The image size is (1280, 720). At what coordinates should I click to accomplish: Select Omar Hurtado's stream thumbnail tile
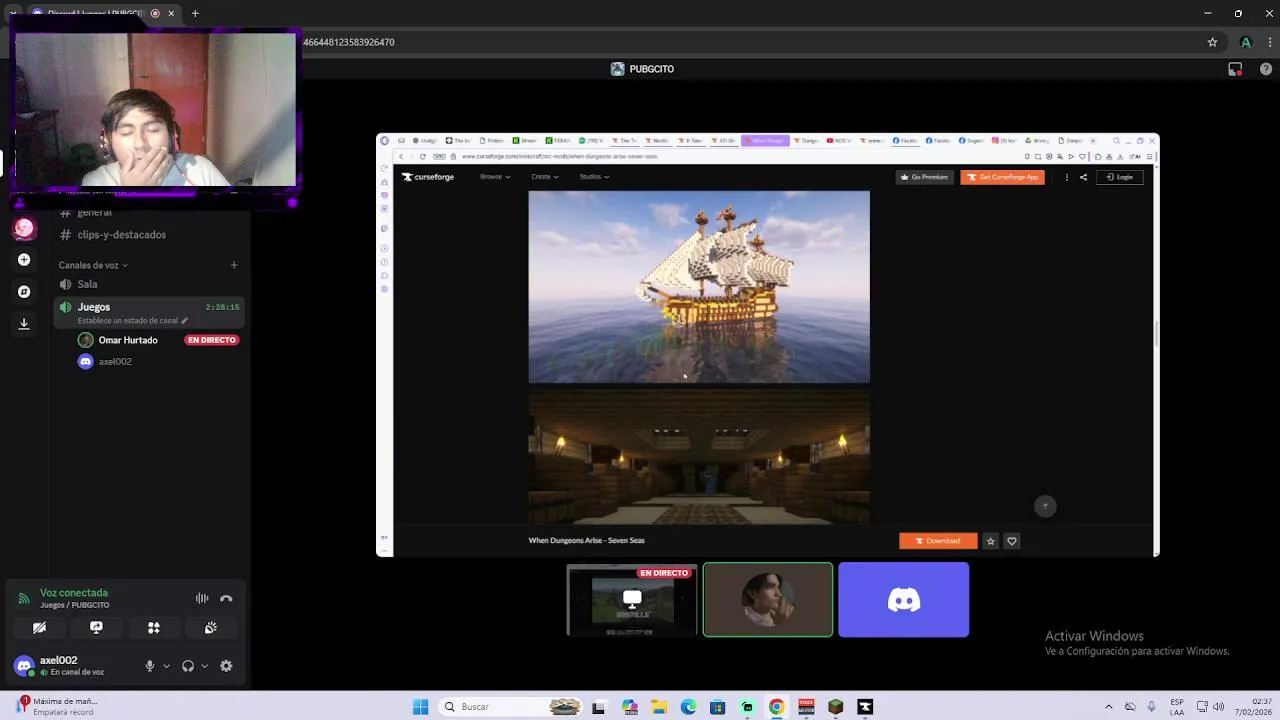coord(632,600)
